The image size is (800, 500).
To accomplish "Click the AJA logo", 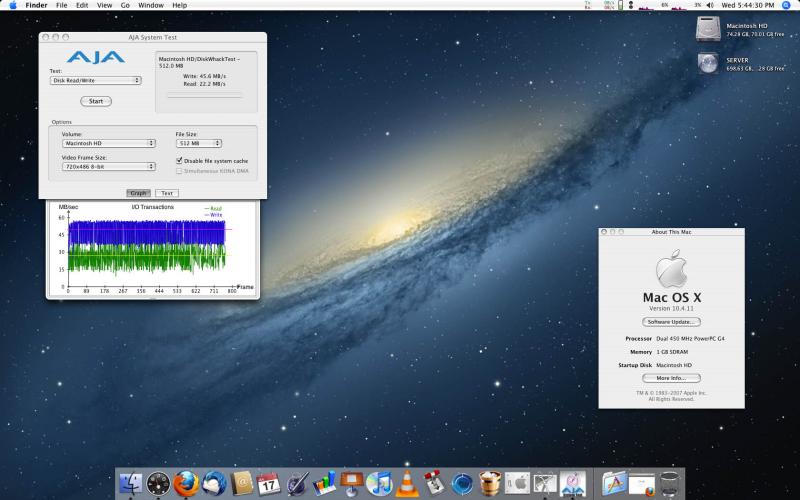I will pyautogui.click(x=95, y=57).
